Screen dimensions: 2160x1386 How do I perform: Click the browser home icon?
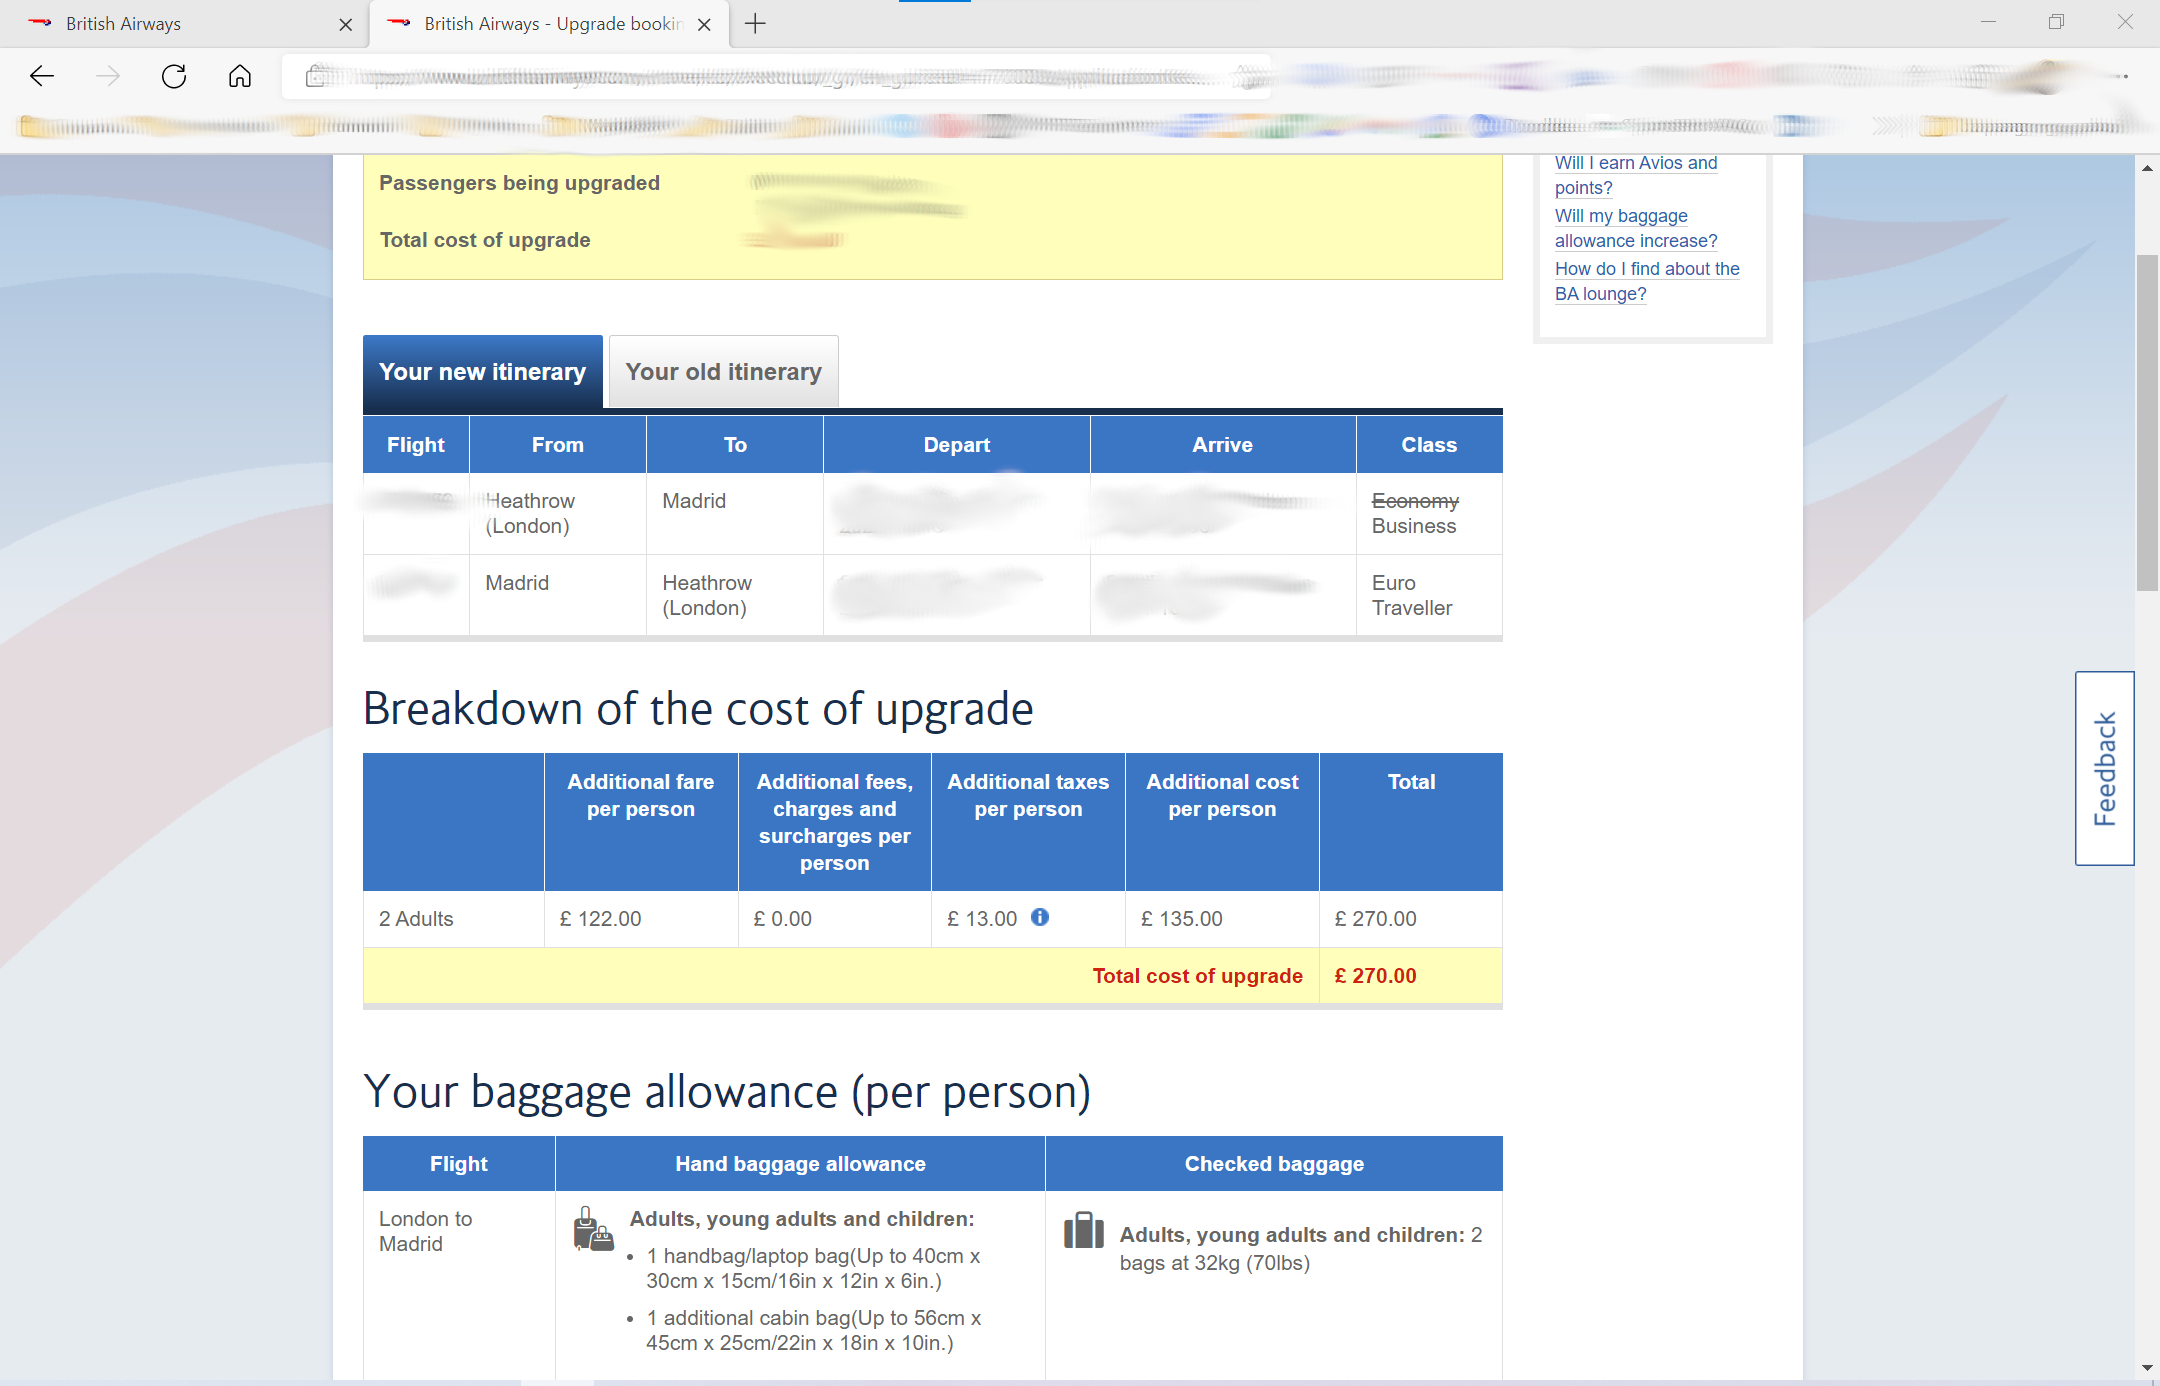click(240, 76)
